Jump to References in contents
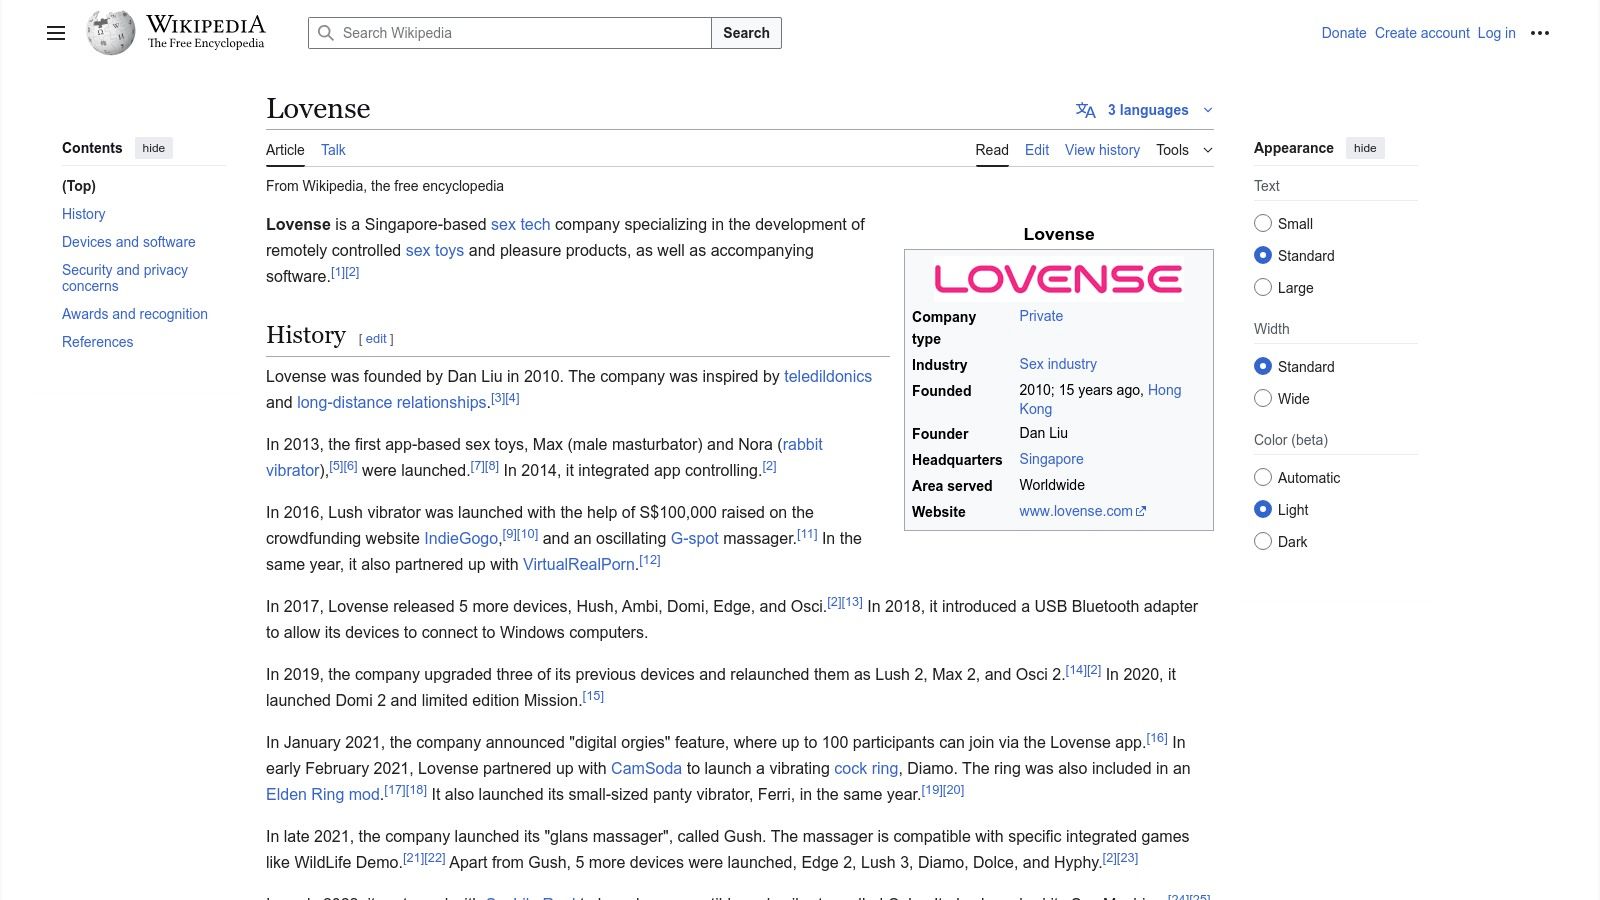The width and height of the screenshot is (1600, 900). click(x=97, y=342)
